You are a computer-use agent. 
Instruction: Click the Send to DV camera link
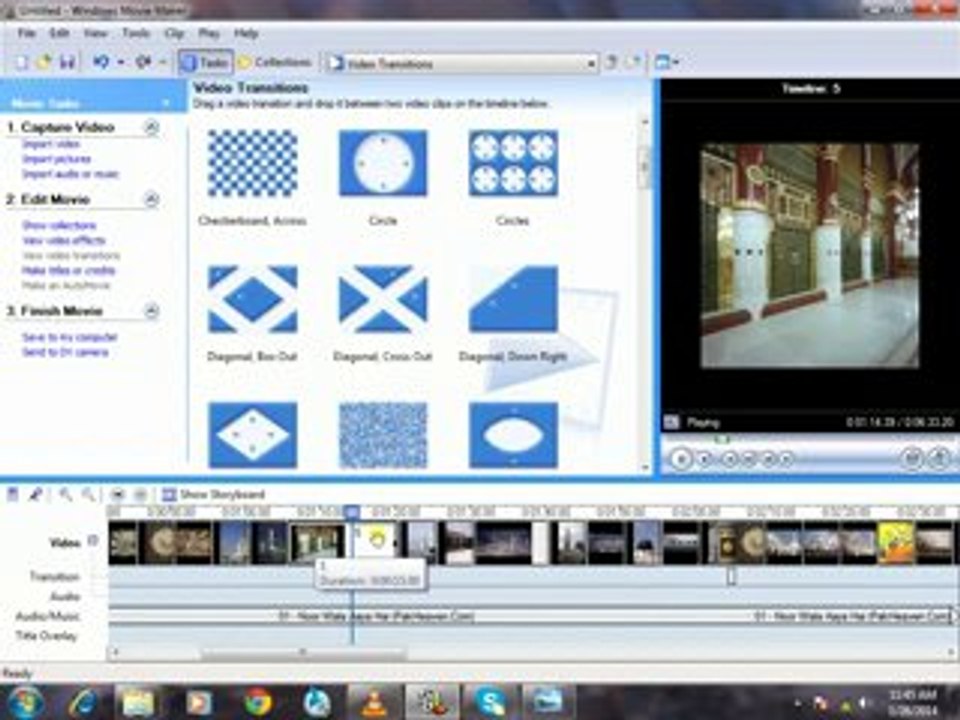(x=65, y=353)
